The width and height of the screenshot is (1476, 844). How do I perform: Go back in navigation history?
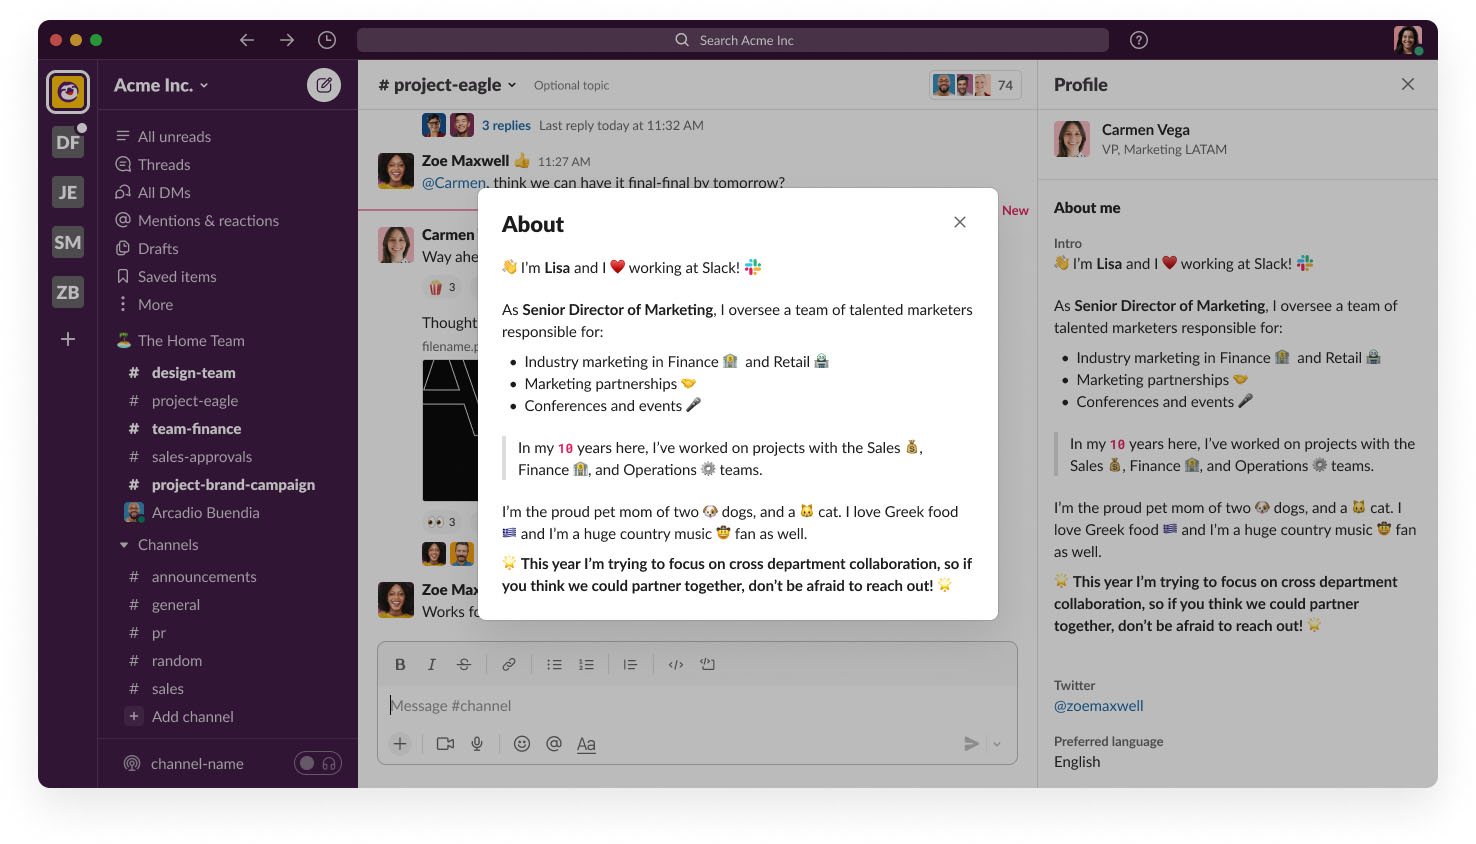tap(247, 40)
